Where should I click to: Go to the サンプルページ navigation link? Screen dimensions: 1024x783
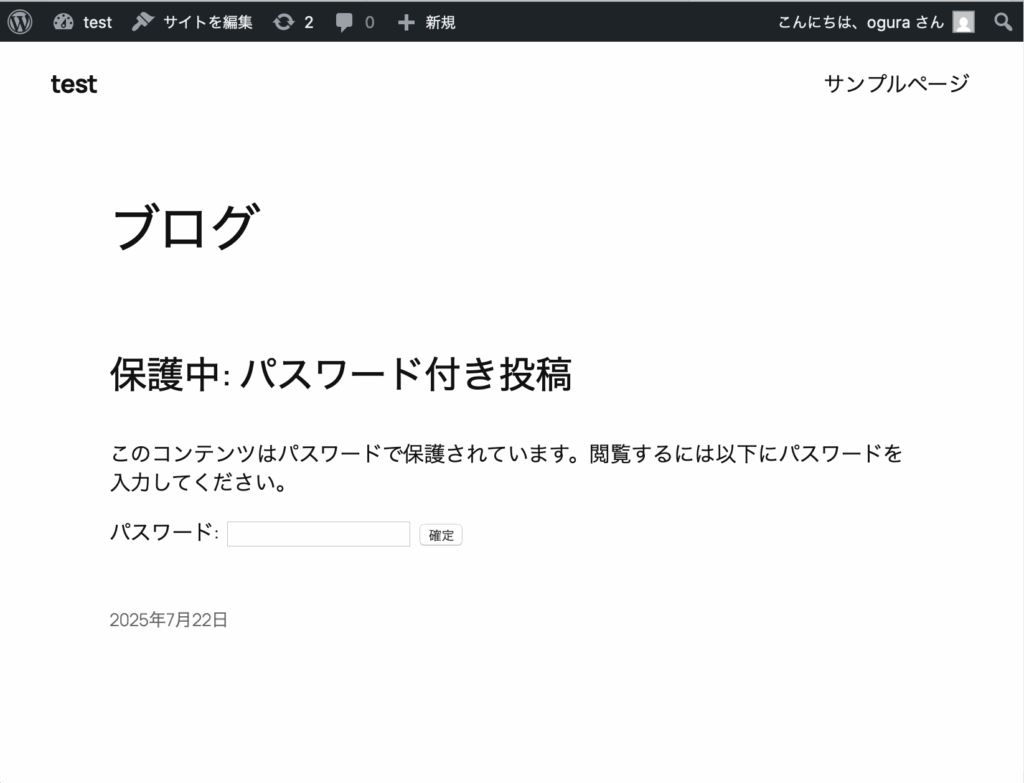coord(896,84)
